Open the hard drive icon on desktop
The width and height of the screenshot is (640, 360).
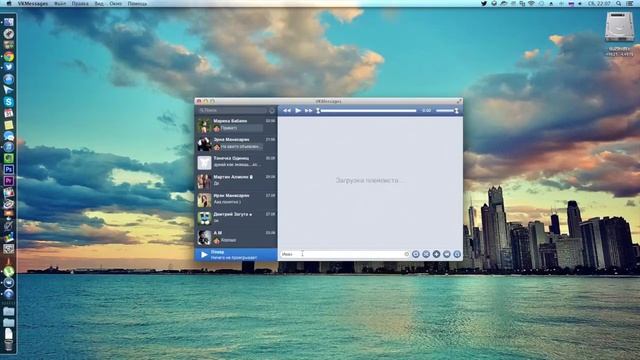coord(619,27)
